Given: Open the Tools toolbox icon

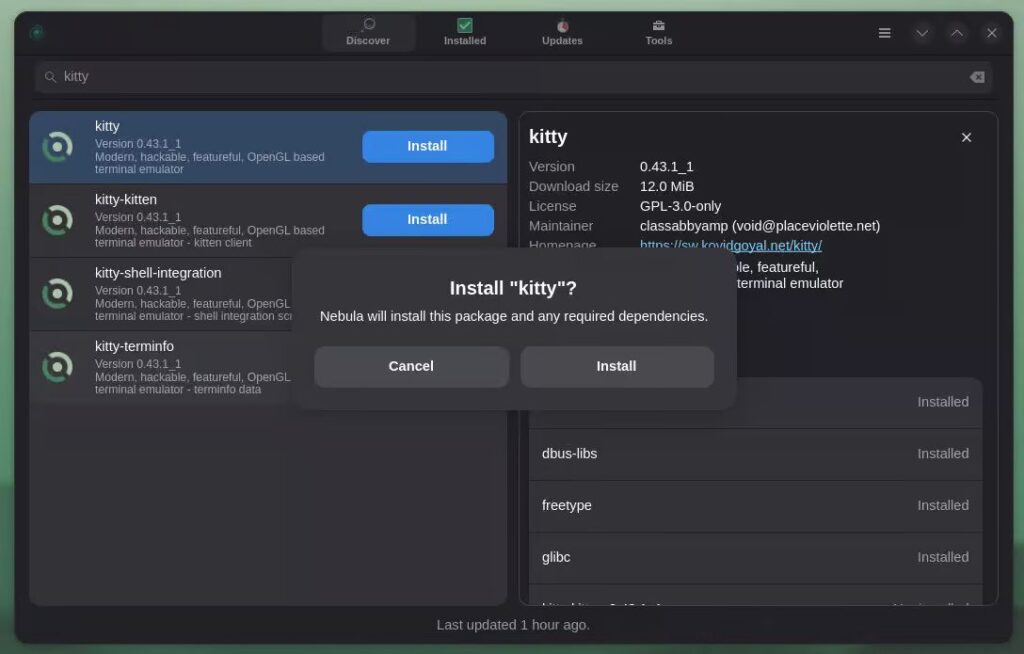Looking at the screenshot, I should point(658,22).
